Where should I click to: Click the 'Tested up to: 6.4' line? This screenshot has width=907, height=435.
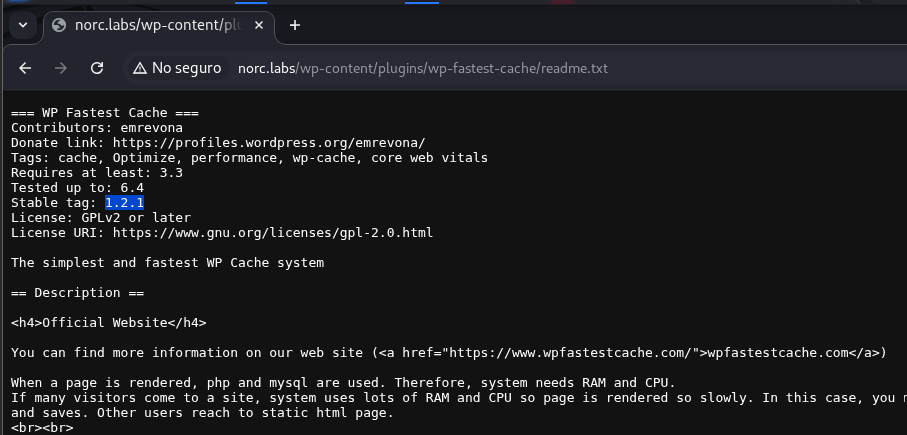pos(77,188)
